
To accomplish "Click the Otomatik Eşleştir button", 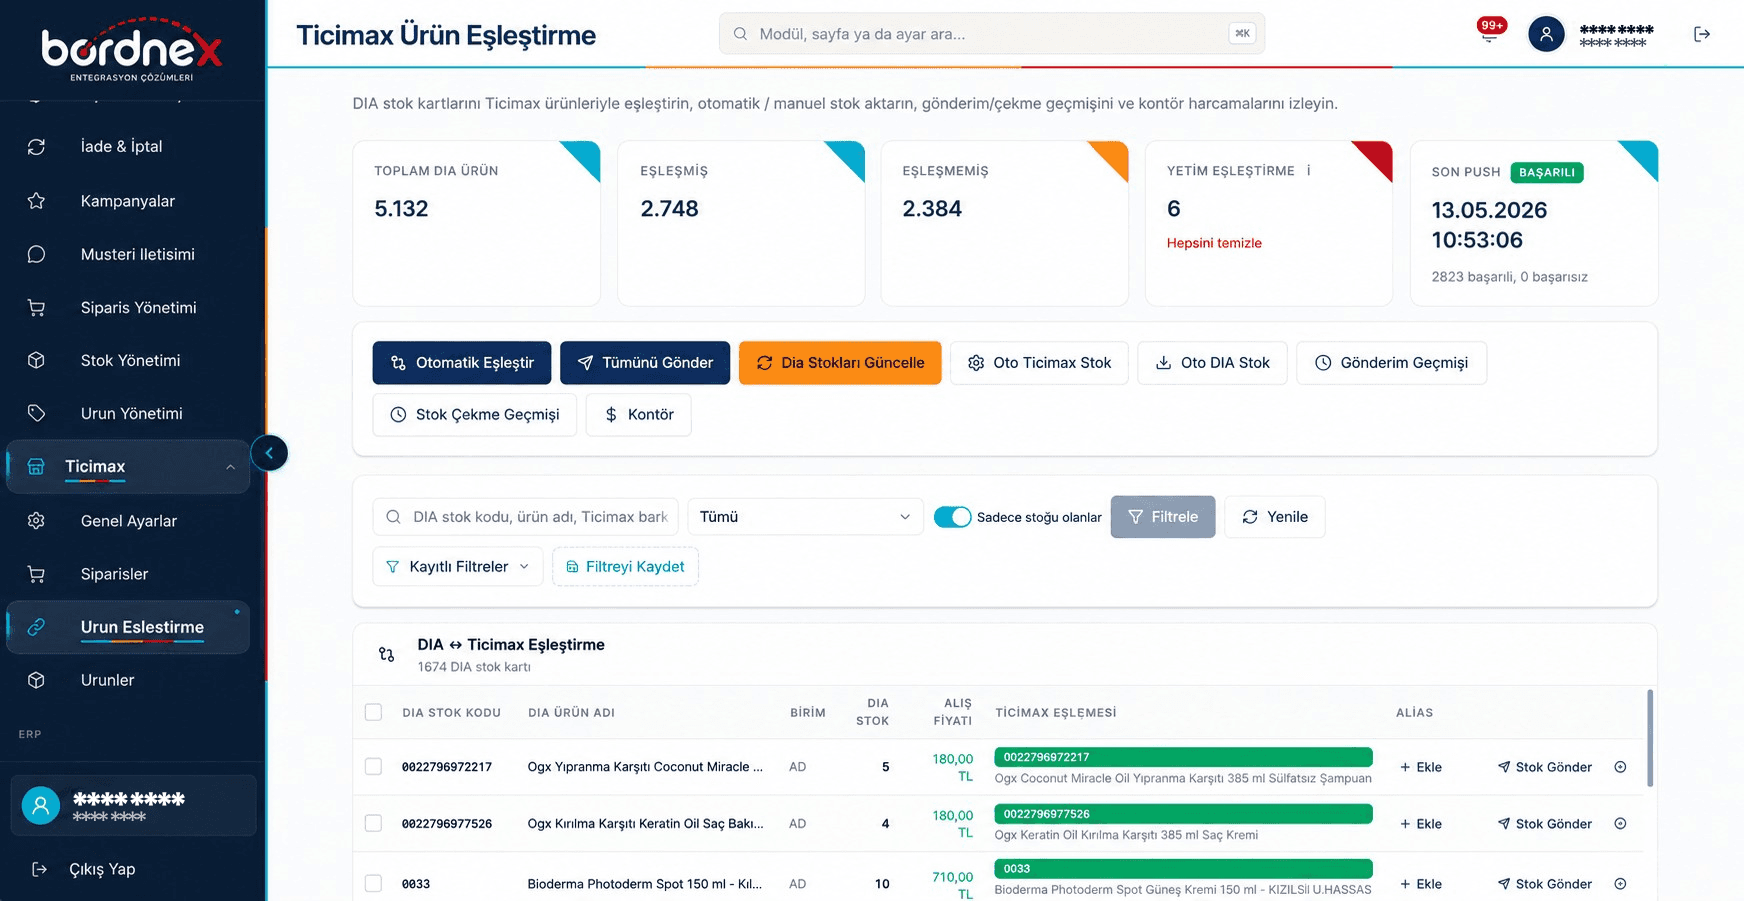I will pos(462,363).
